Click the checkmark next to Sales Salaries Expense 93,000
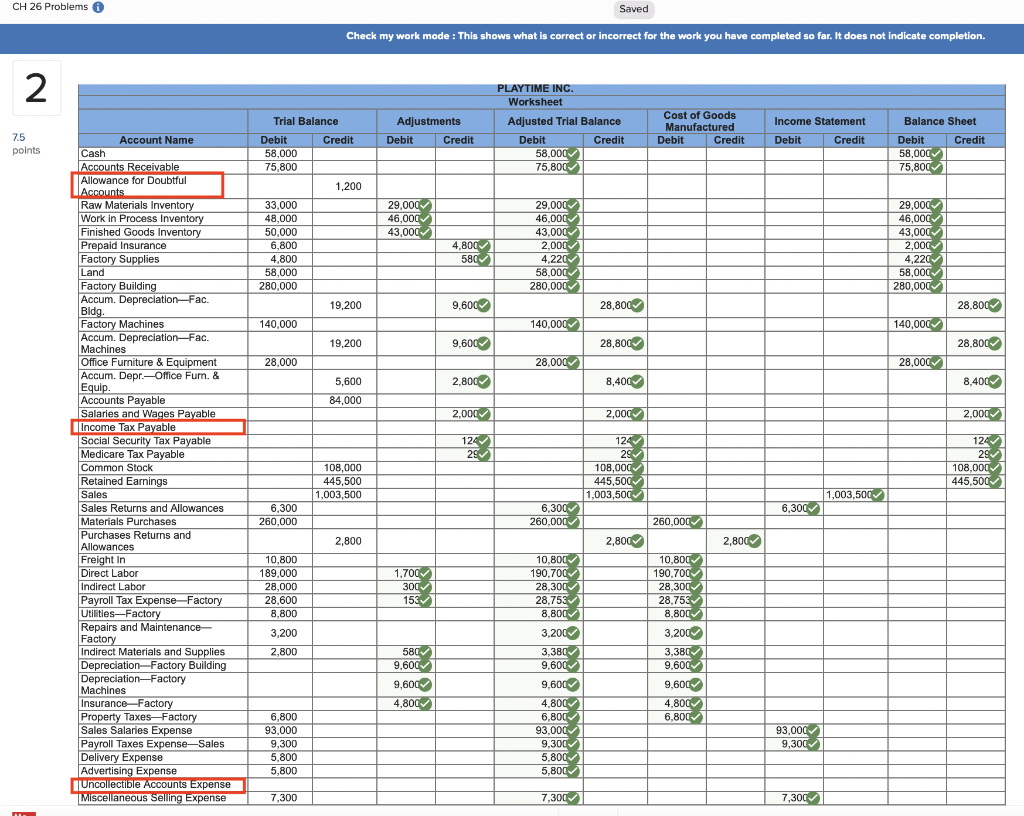 (815, 730)
